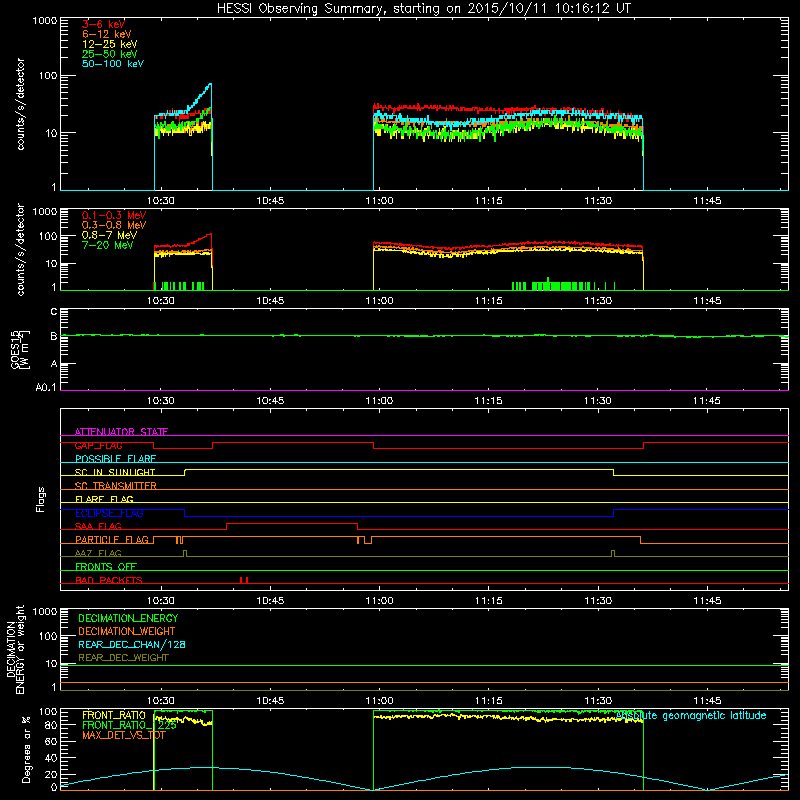Click the Degrees or % axis title
Viewport: 800px width, 800px height.
[x=26, y=749]
